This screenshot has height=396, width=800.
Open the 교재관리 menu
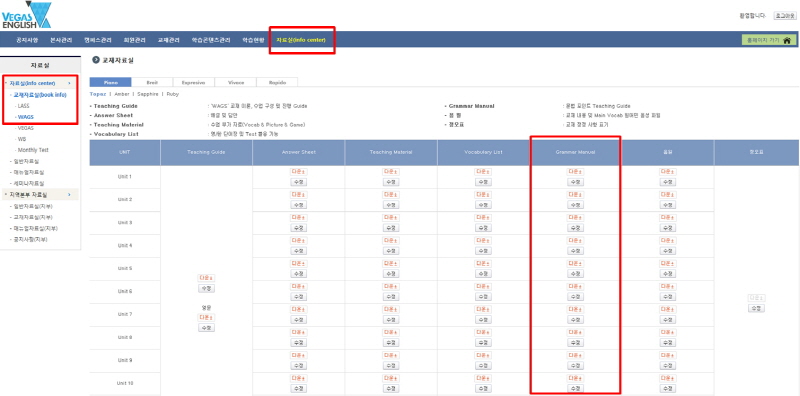pyautogui.click(x=168, y=40)
